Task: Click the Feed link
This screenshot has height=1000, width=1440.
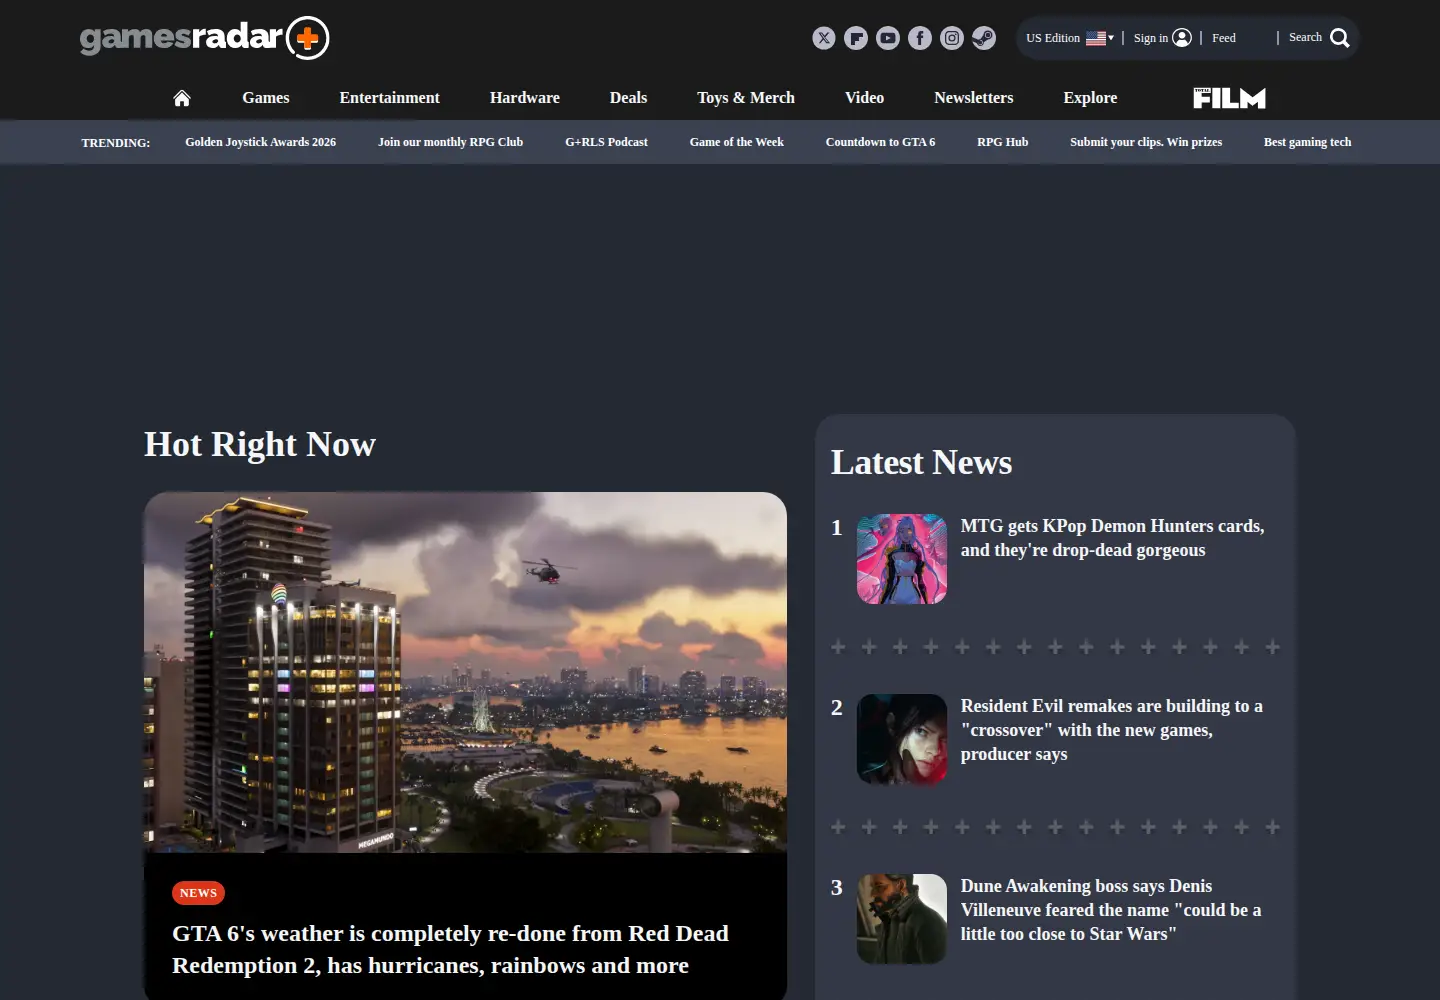Action: coord(1224,38)
